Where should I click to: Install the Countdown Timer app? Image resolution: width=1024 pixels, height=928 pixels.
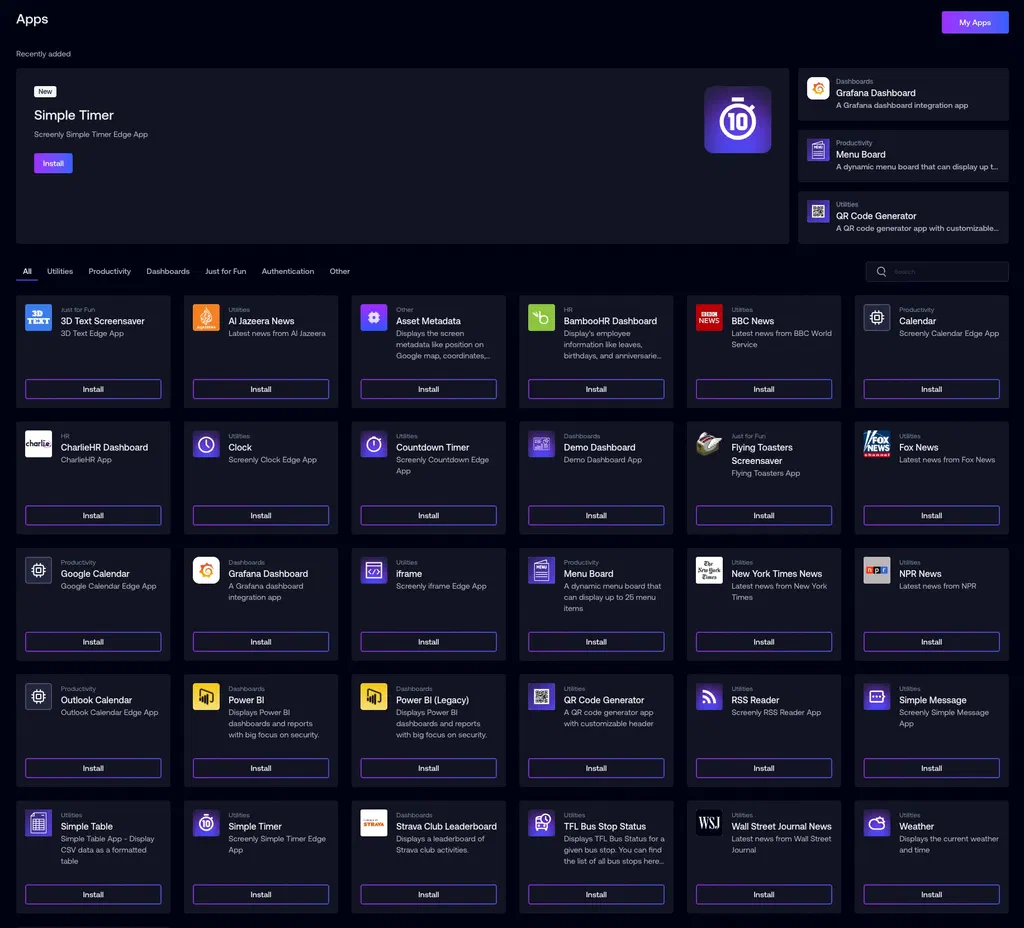pos(428,515)
